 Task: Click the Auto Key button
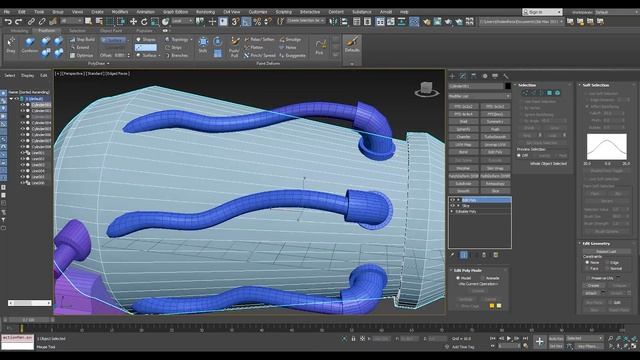coord(556,339)
